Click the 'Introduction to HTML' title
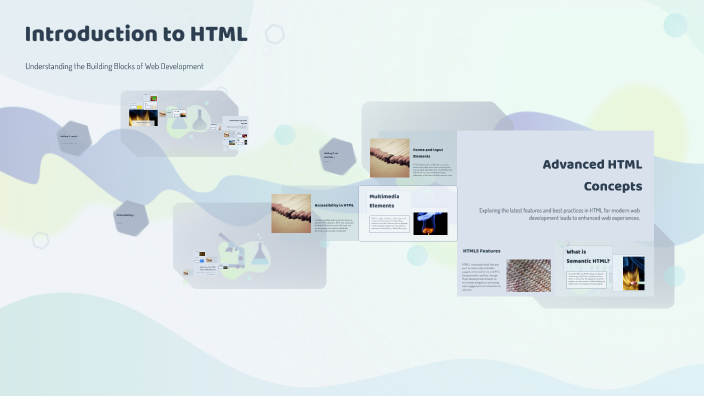The width and height of the screenshot is (704, 396). (x=136, y=34)
